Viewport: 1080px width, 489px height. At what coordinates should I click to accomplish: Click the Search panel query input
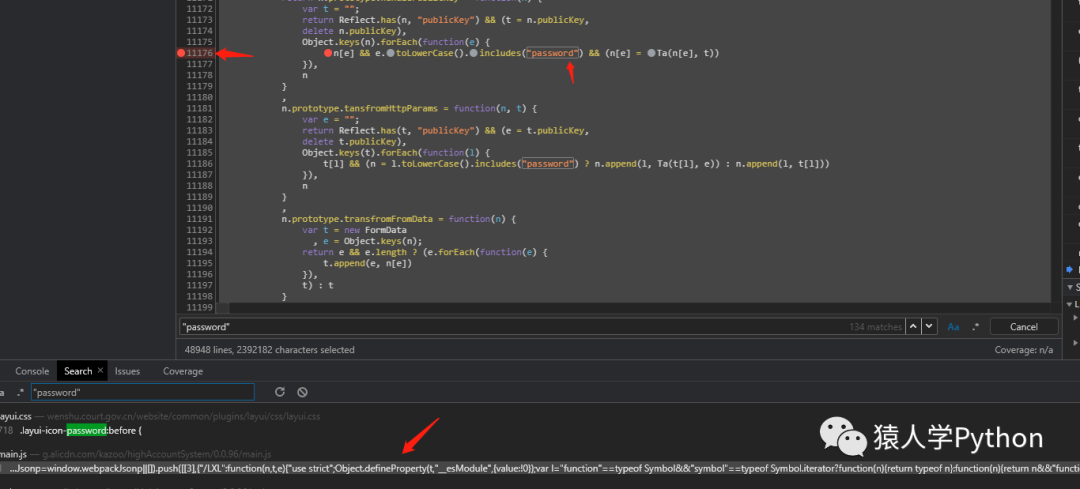143,393
